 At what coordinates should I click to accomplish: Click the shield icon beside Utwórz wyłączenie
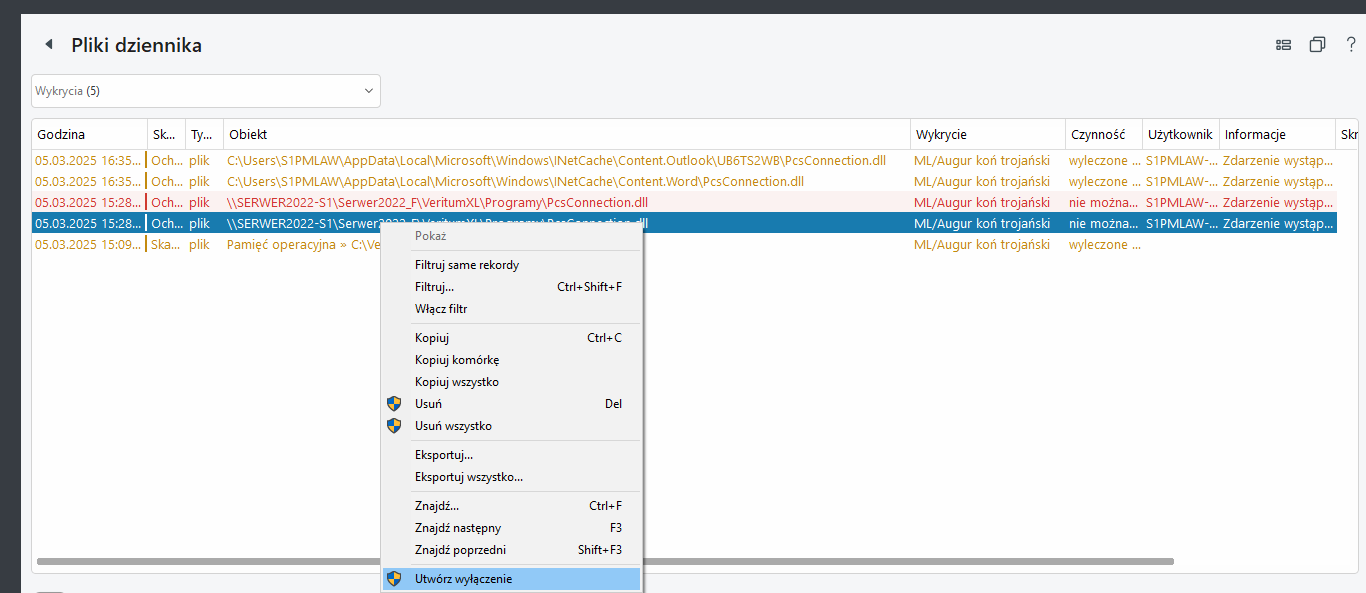394,579
